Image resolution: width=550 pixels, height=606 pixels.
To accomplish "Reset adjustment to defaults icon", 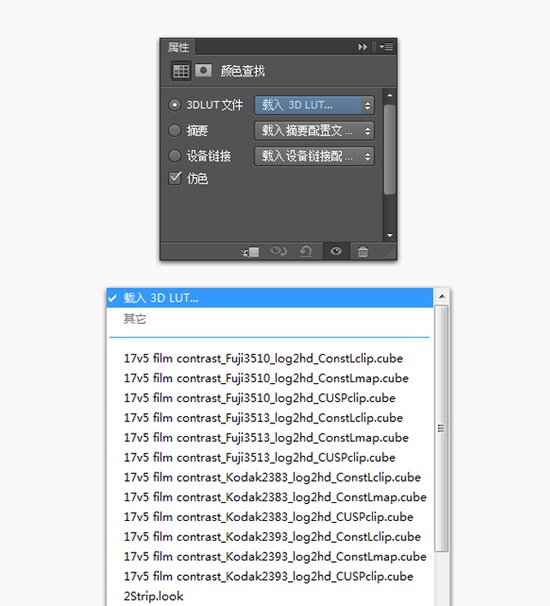I will pyautogui.click(x=305, y=252).
